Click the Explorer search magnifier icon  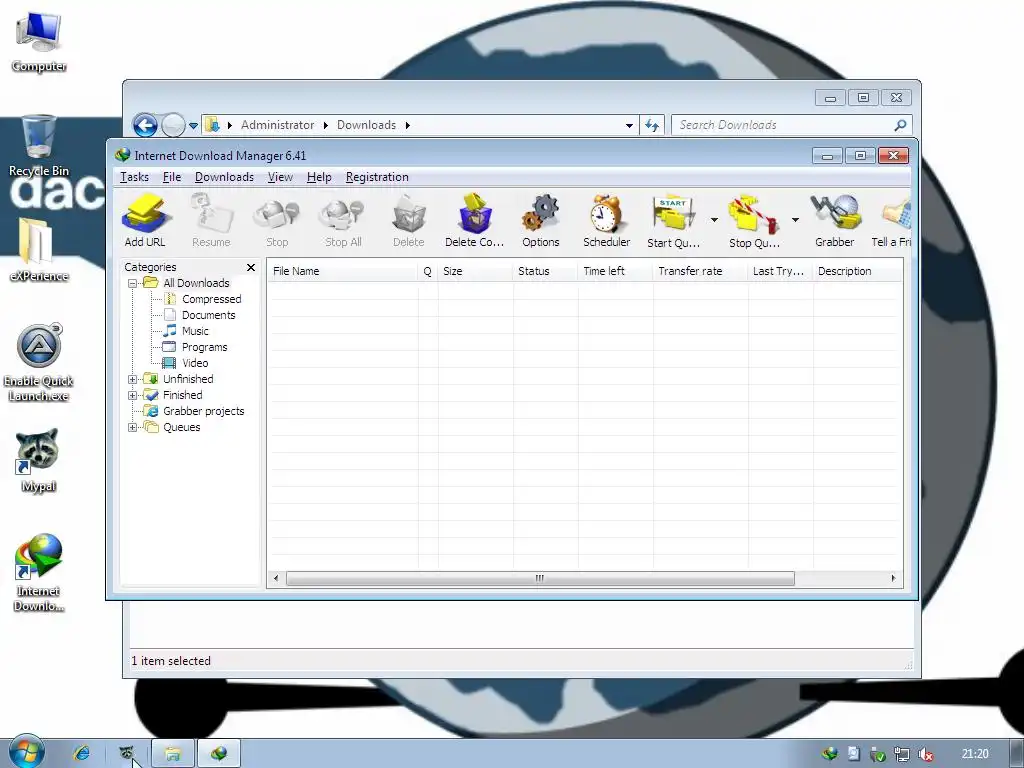tap(901, 125)
